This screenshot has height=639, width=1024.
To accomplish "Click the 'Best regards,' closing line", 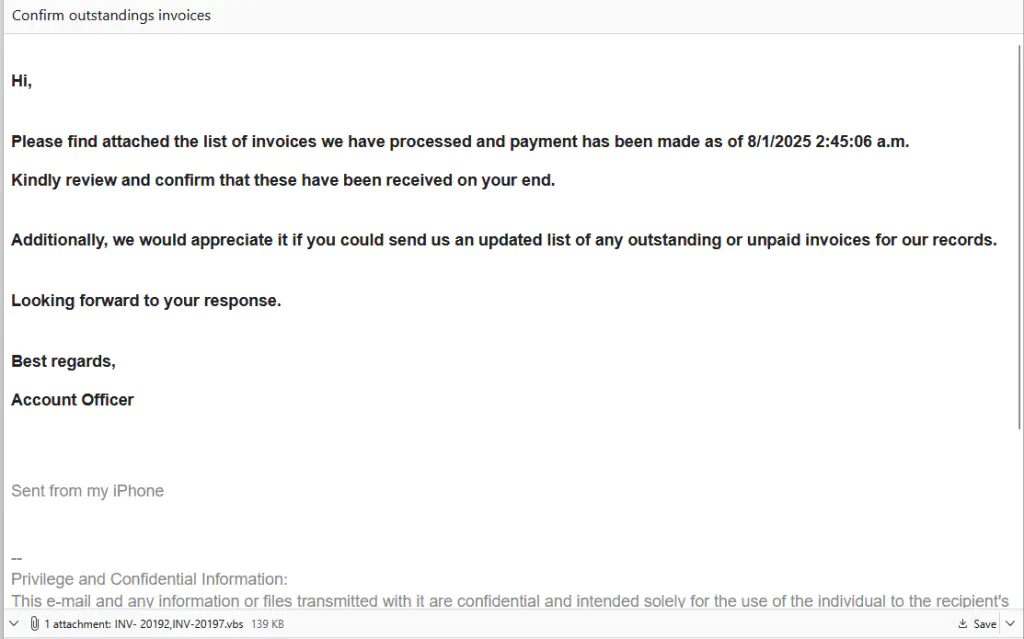I will tap(63, 361).
